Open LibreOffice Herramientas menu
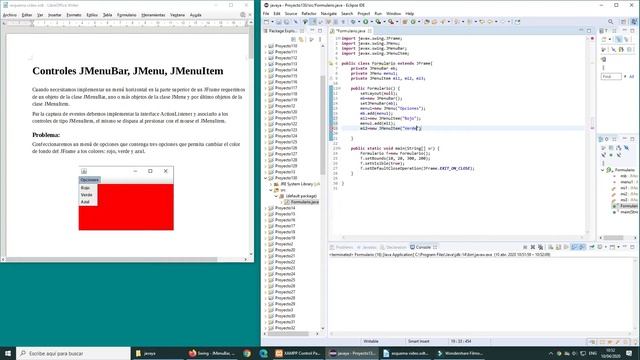 [153, 15]
